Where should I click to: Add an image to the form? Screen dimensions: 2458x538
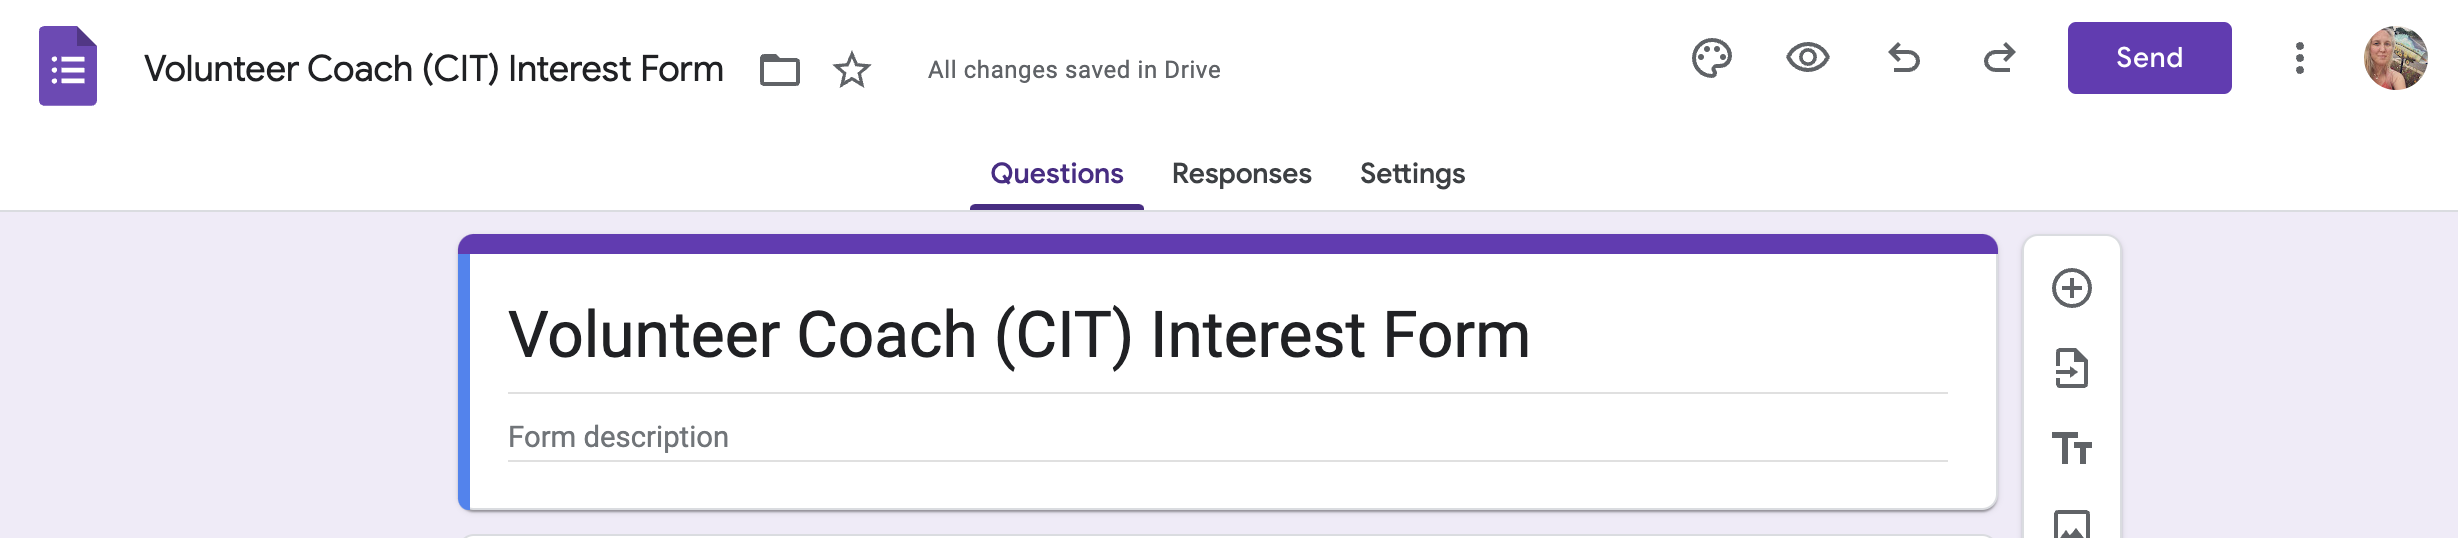point(2072,524)
